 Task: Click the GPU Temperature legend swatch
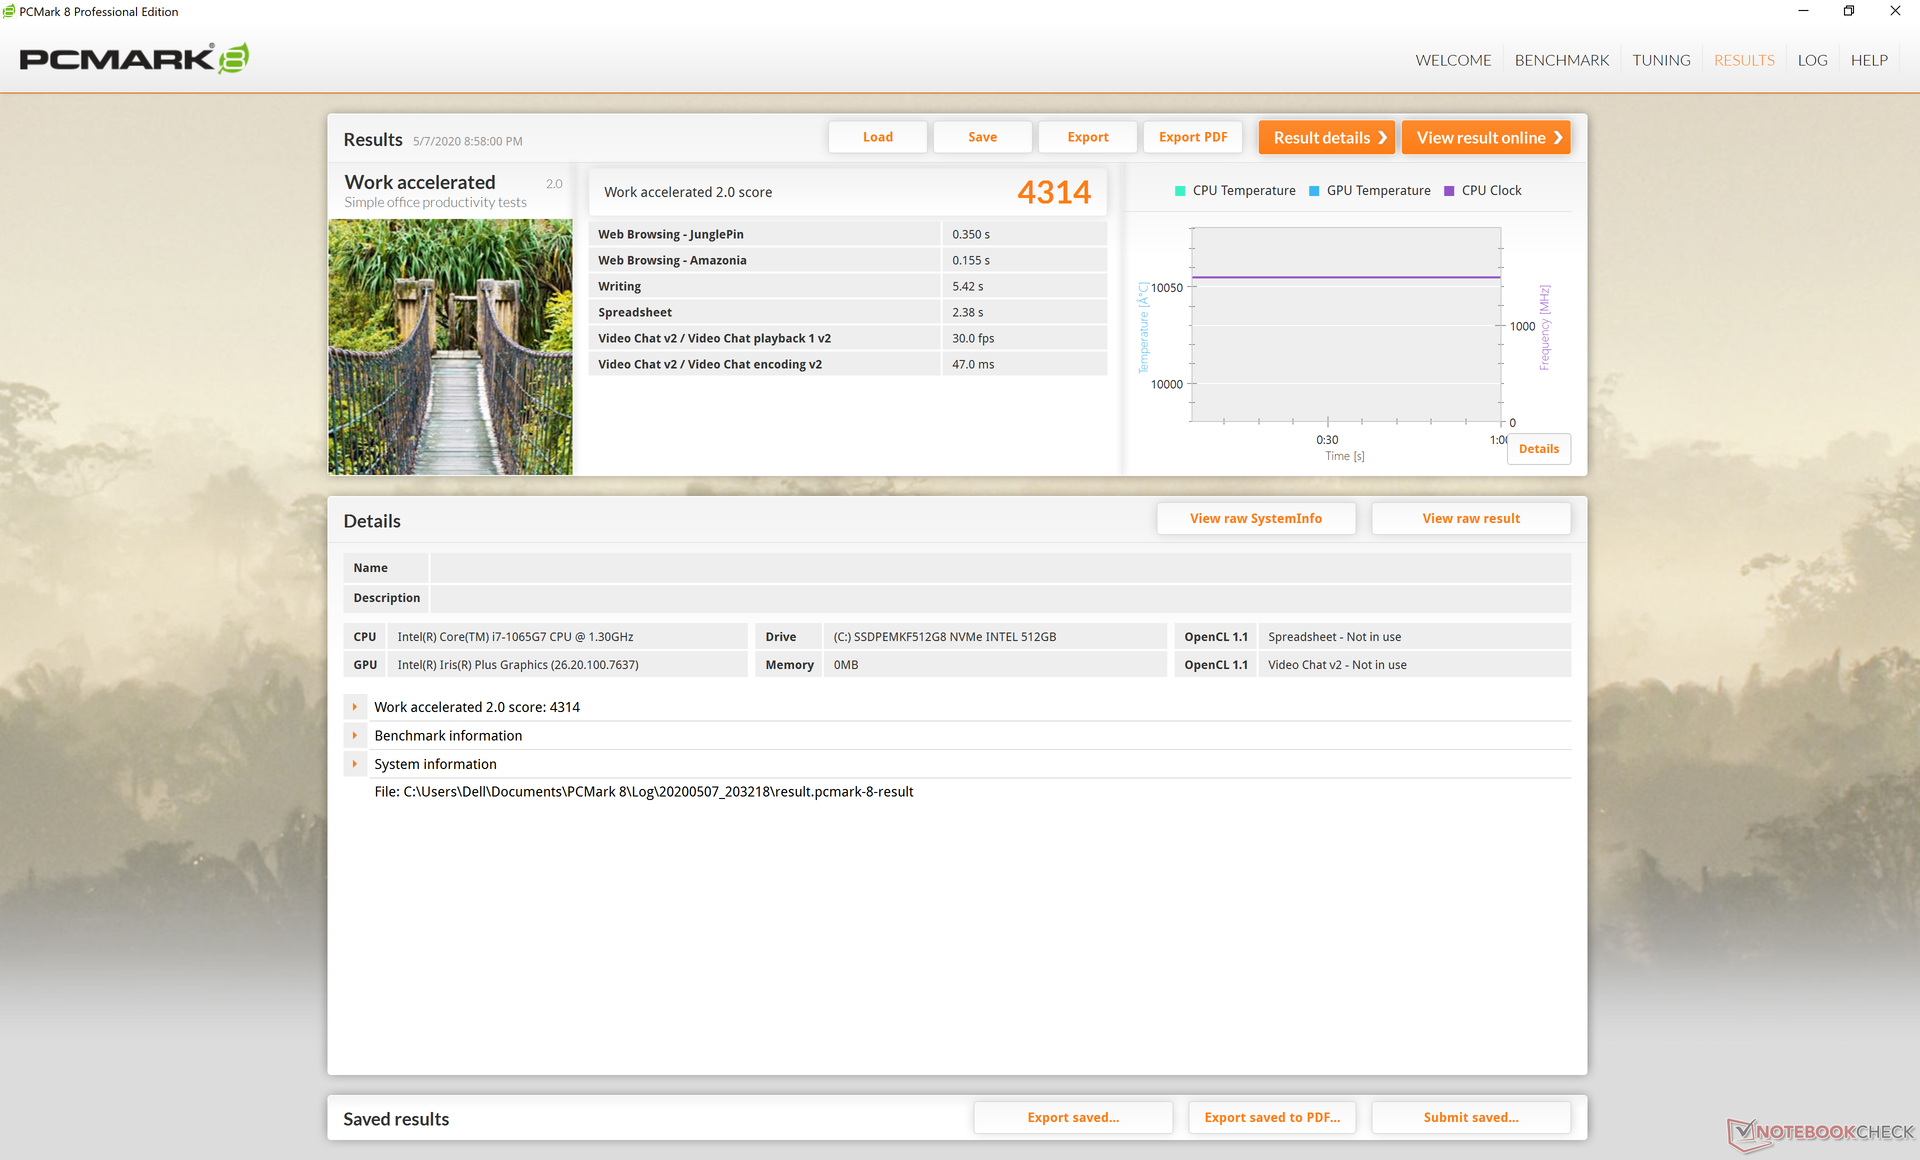tap(1314, 191)
